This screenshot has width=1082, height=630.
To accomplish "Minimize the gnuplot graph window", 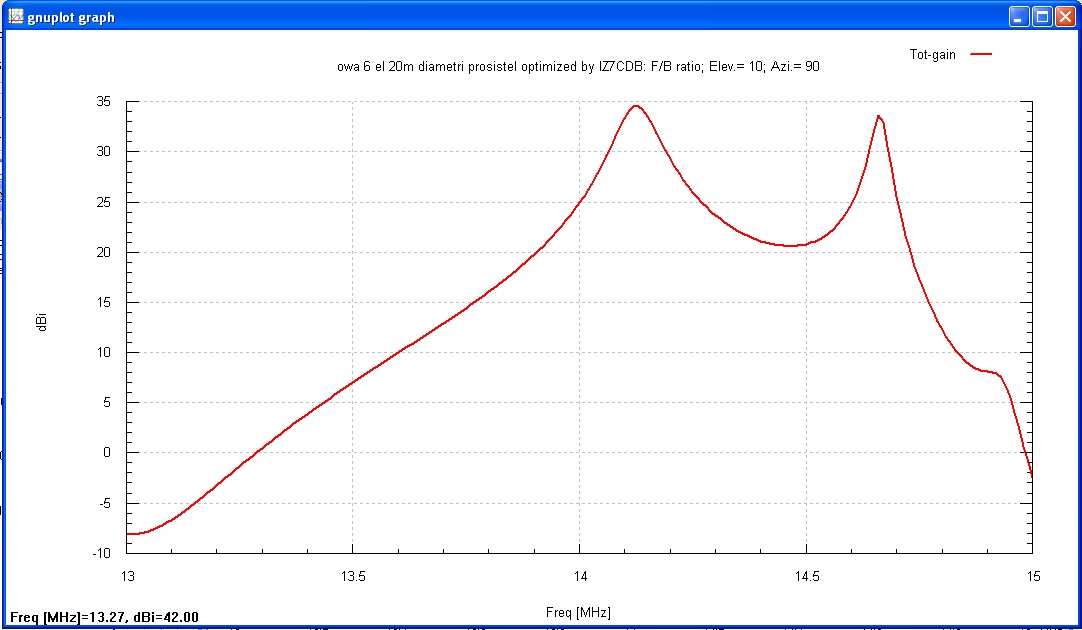I will (1019, 17).
